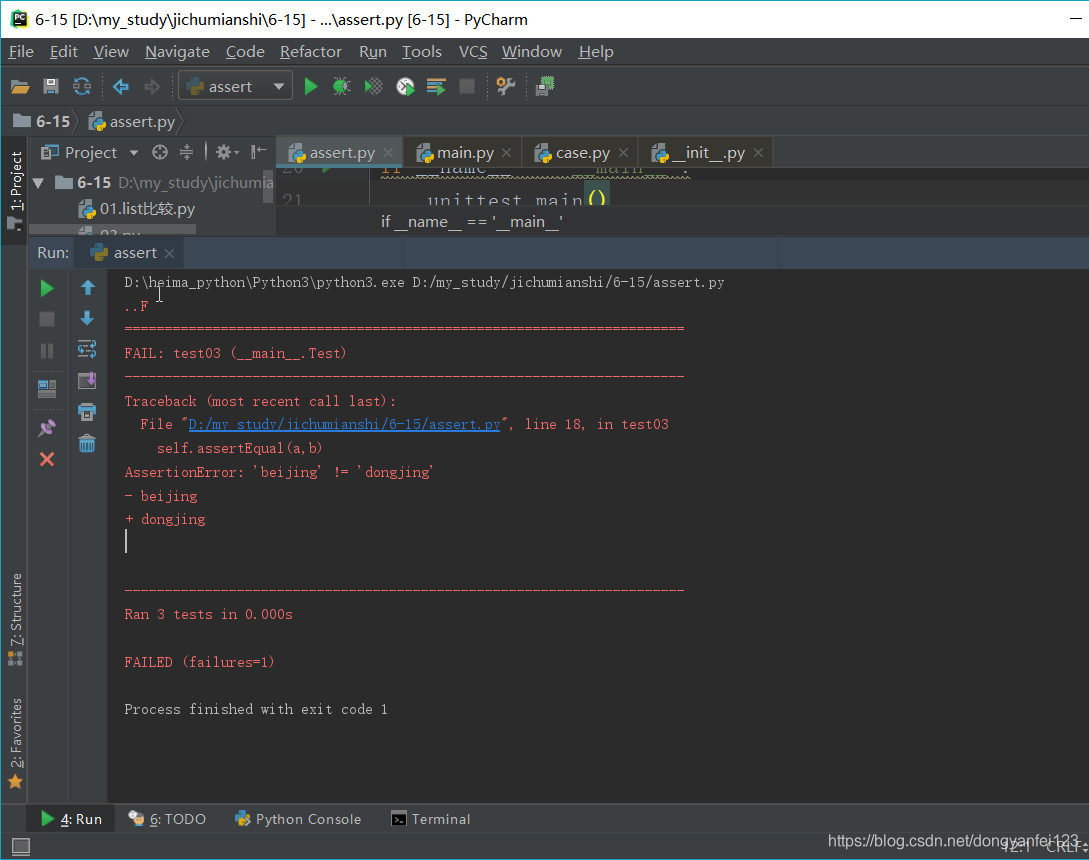Image resolution: width=1089 pixels, height=860 pixels.
Task: Start debugging with the bug icon
Action: click(x=341, y=86)
